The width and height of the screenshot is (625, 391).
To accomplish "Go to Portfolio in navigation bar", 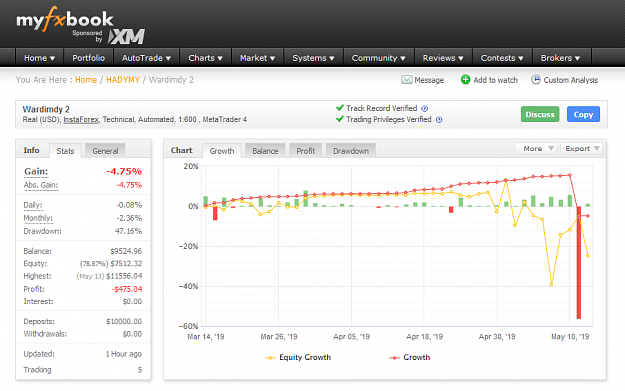I will 88,58.
